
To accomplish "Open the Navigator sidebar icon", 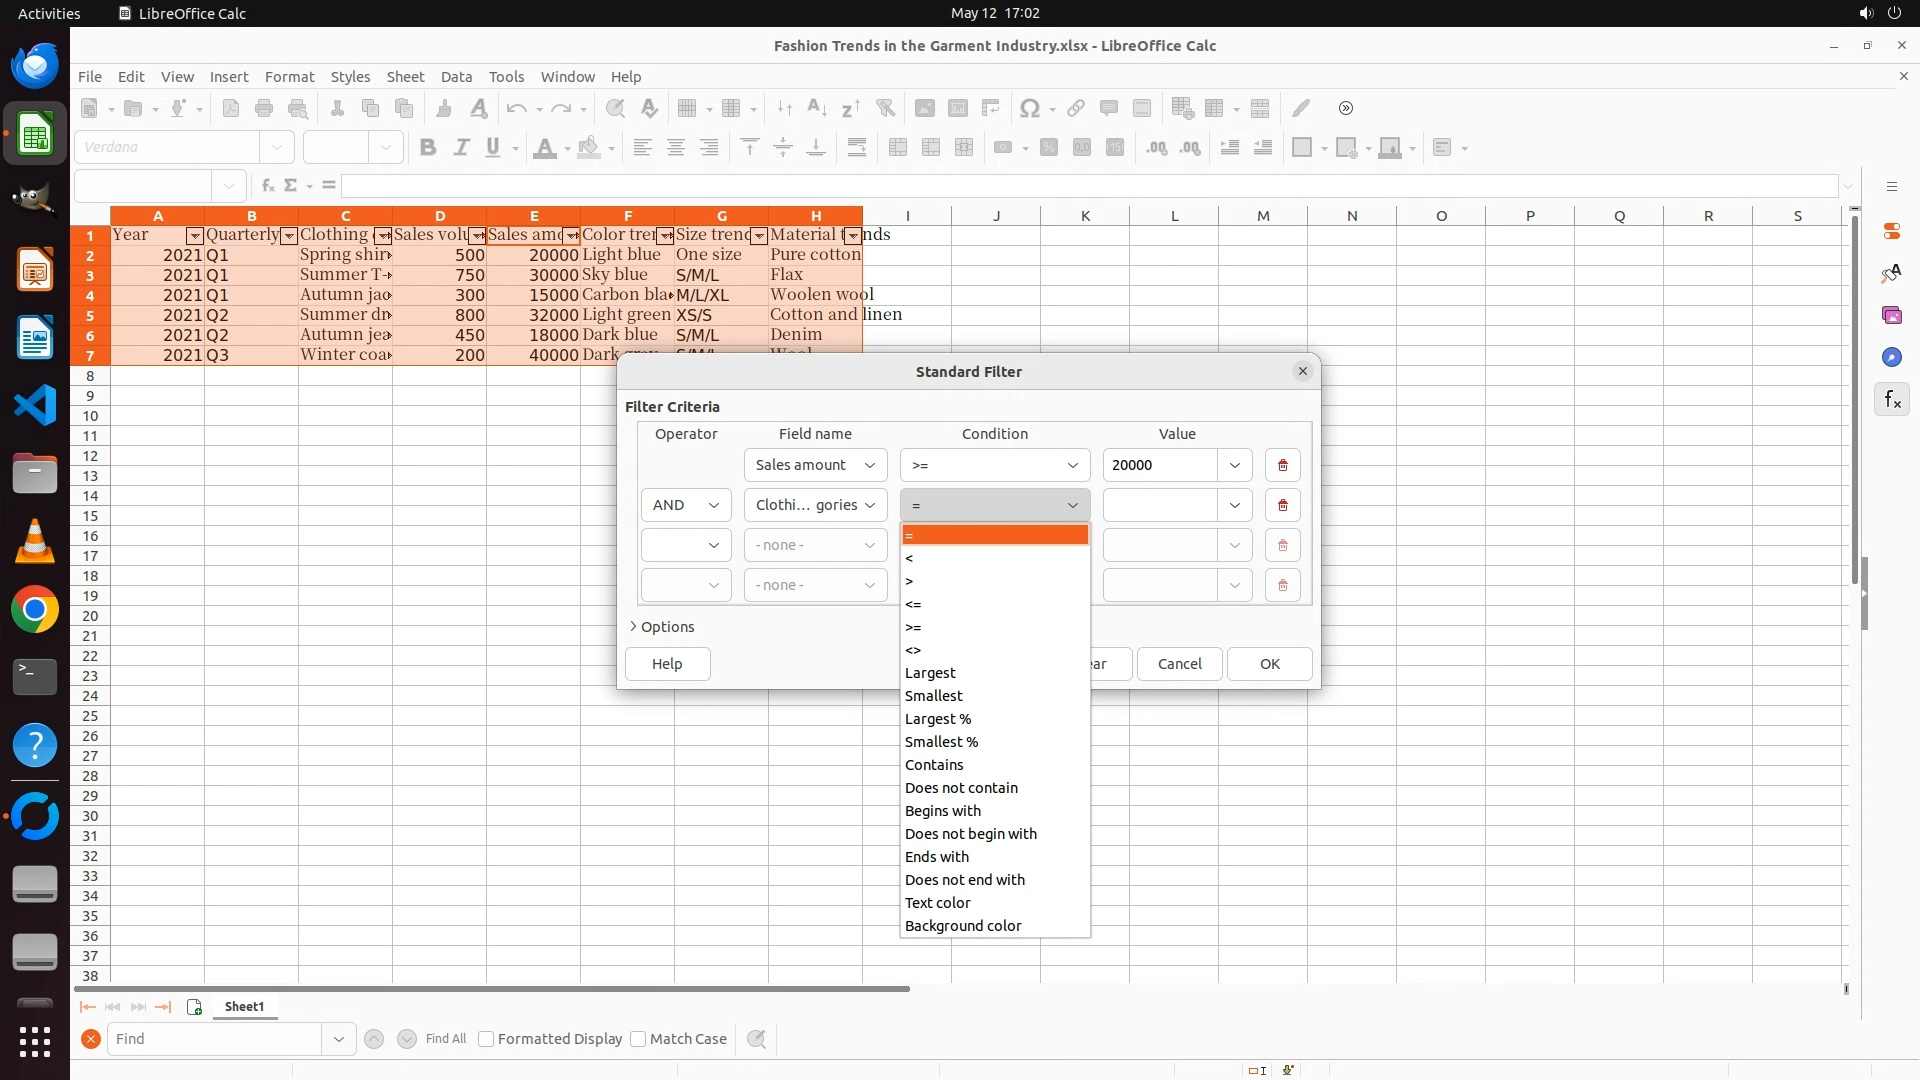I will (1891, 357).
